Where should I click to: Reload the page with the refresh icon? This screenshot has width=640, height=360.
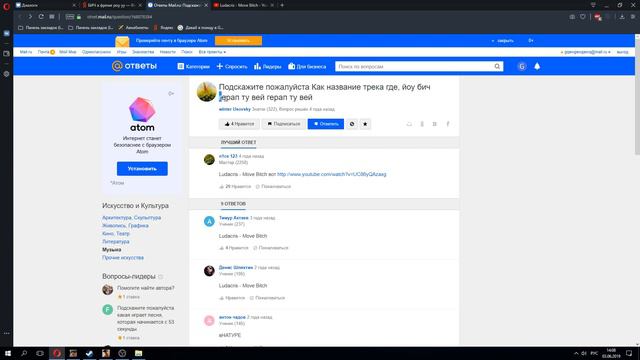tap(41, 17)
